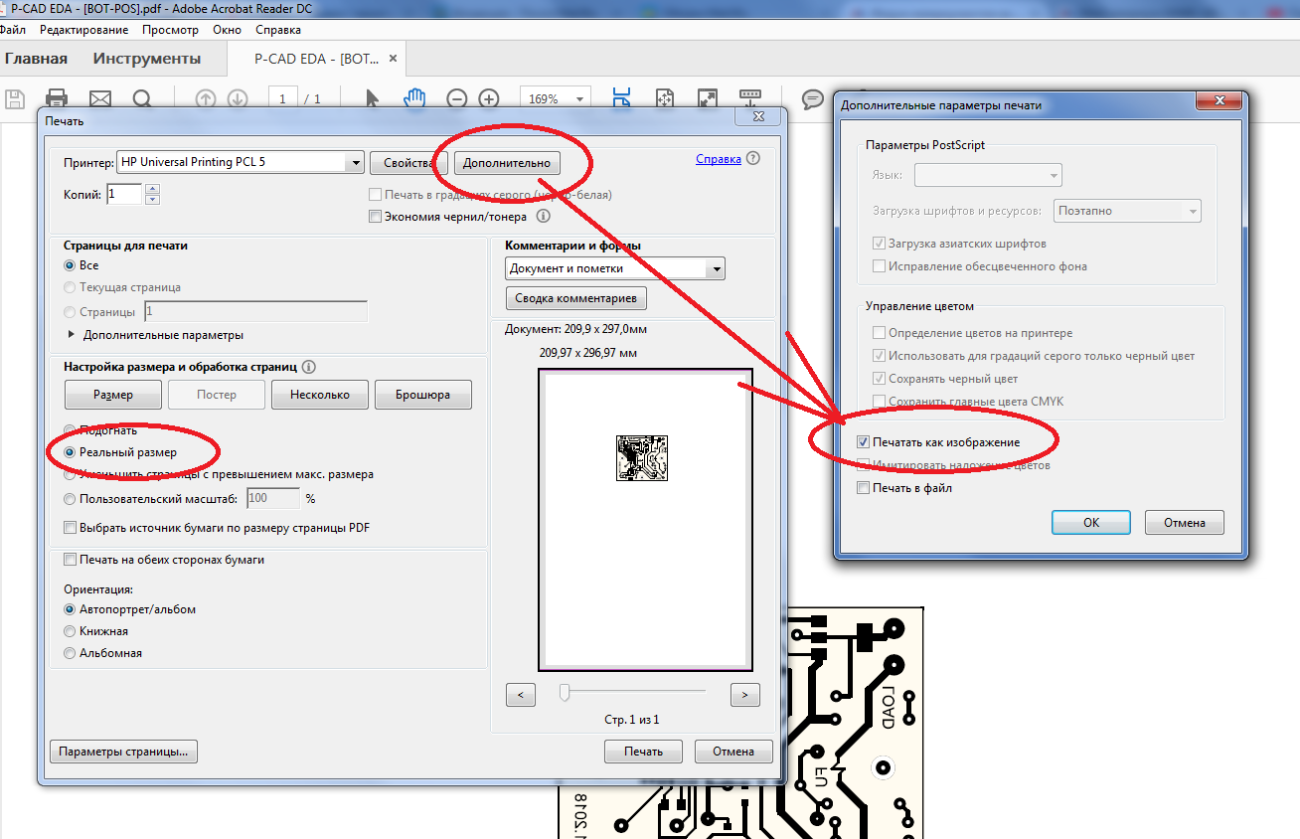Expand Дополнительные параметры under pages
Screen dimensions: 1300x839
tap(72, 335)
